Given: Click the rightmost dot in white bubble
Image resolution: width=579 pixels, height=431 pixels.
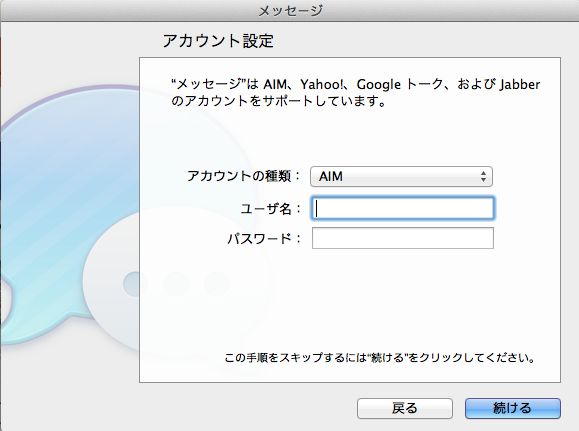Looking at the screenshot, I should coord(217,284).
